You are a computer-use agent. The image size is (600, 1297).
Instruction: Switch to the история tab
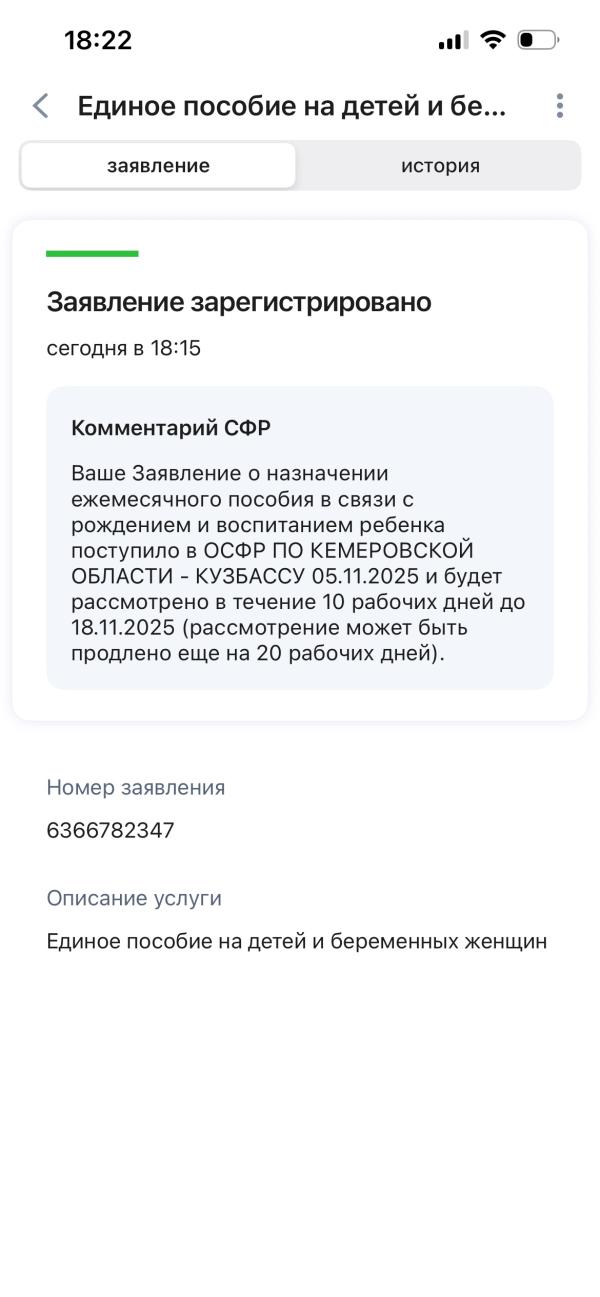click(x=439, y=165)
